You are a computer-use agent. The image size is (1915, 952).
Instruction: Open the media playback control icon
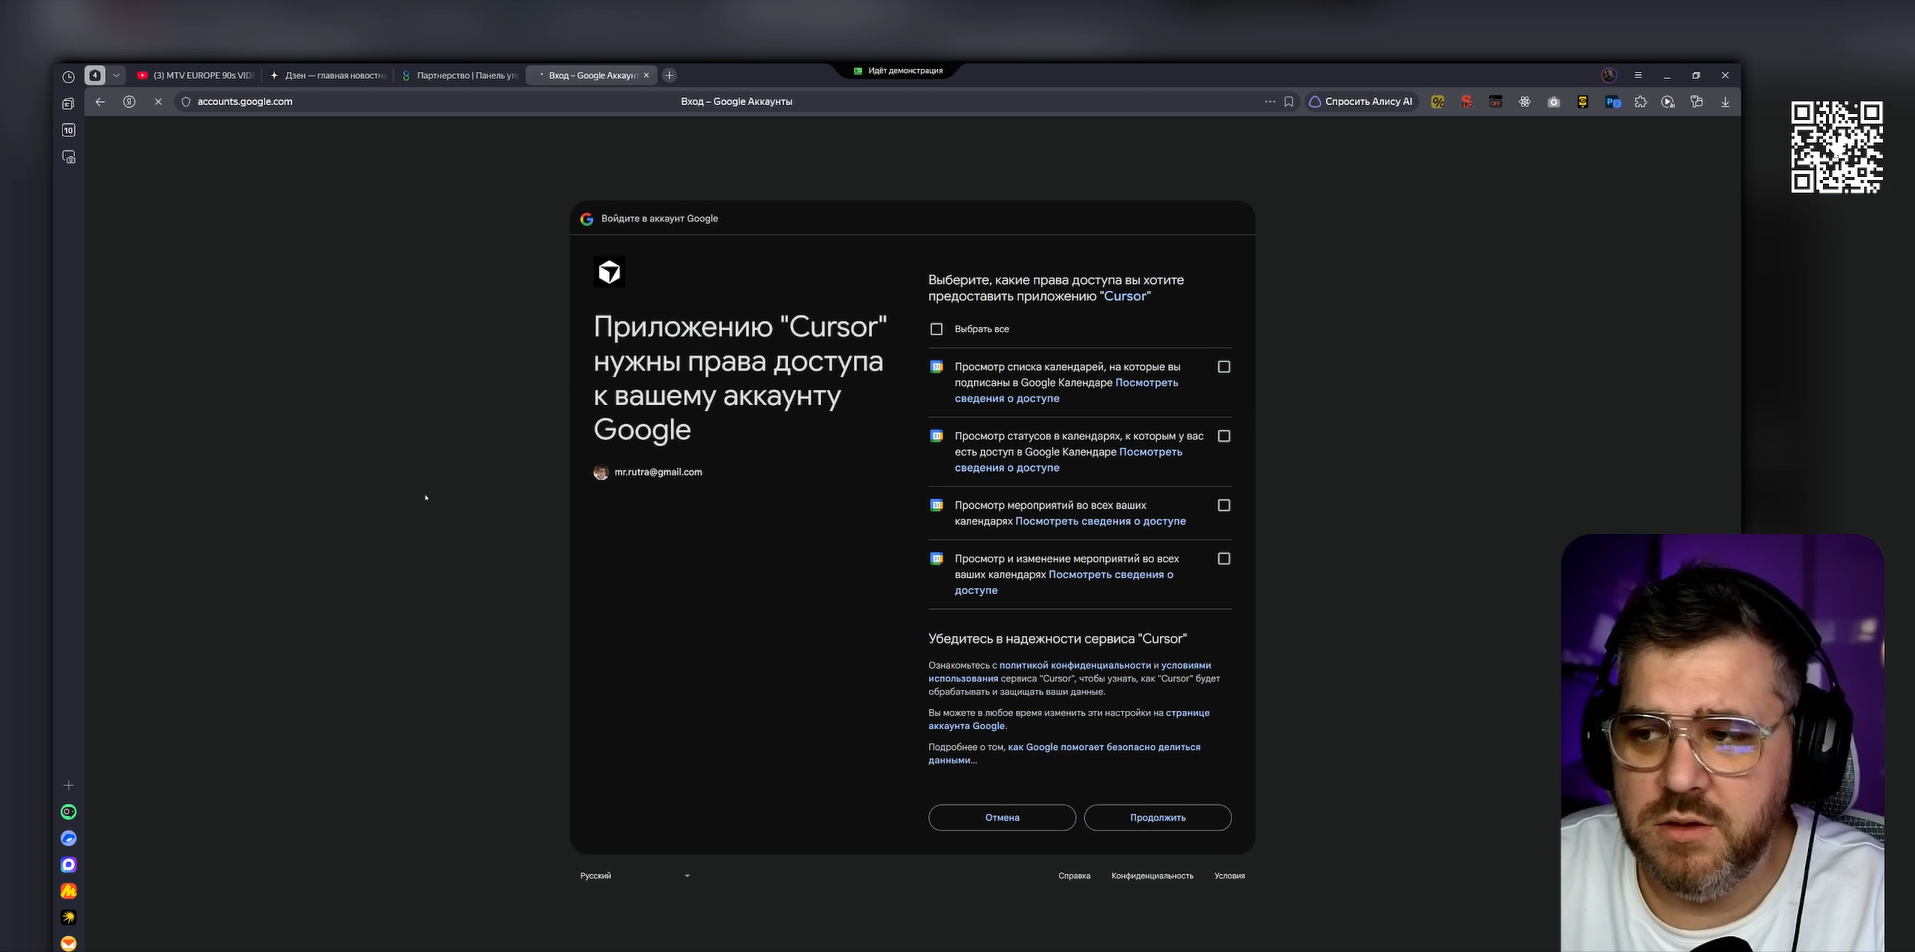[x=1668, y=101]
